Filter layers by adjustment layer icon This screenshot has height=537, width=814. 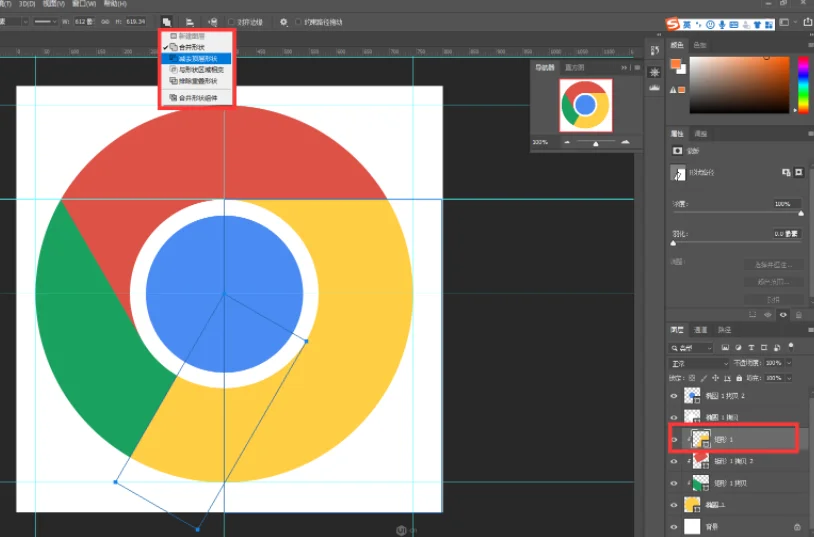click(738, 347)
